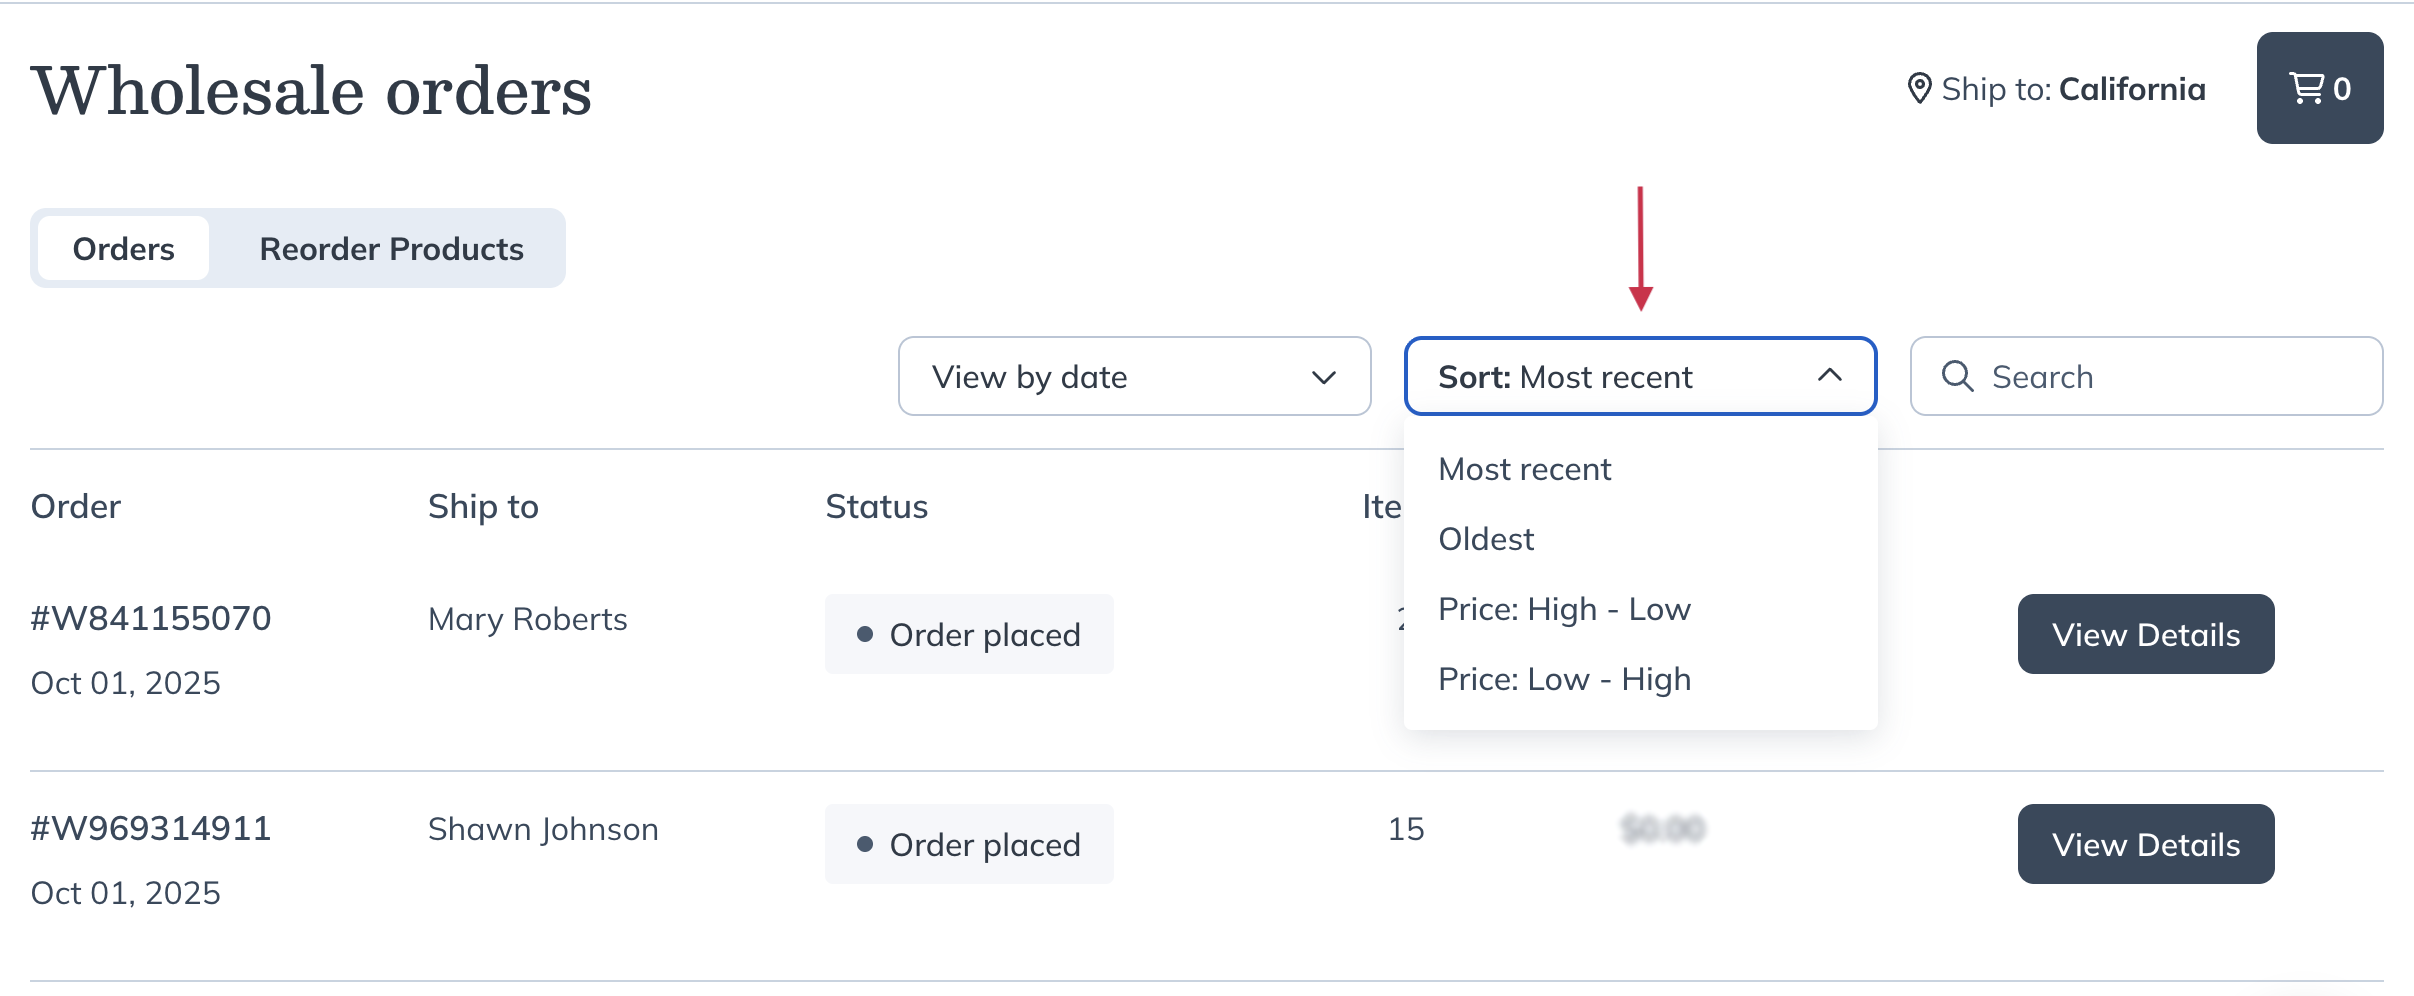View details for order #W841155070
The height and width of the screenshot is (996, 2414).
(2145, 634)
